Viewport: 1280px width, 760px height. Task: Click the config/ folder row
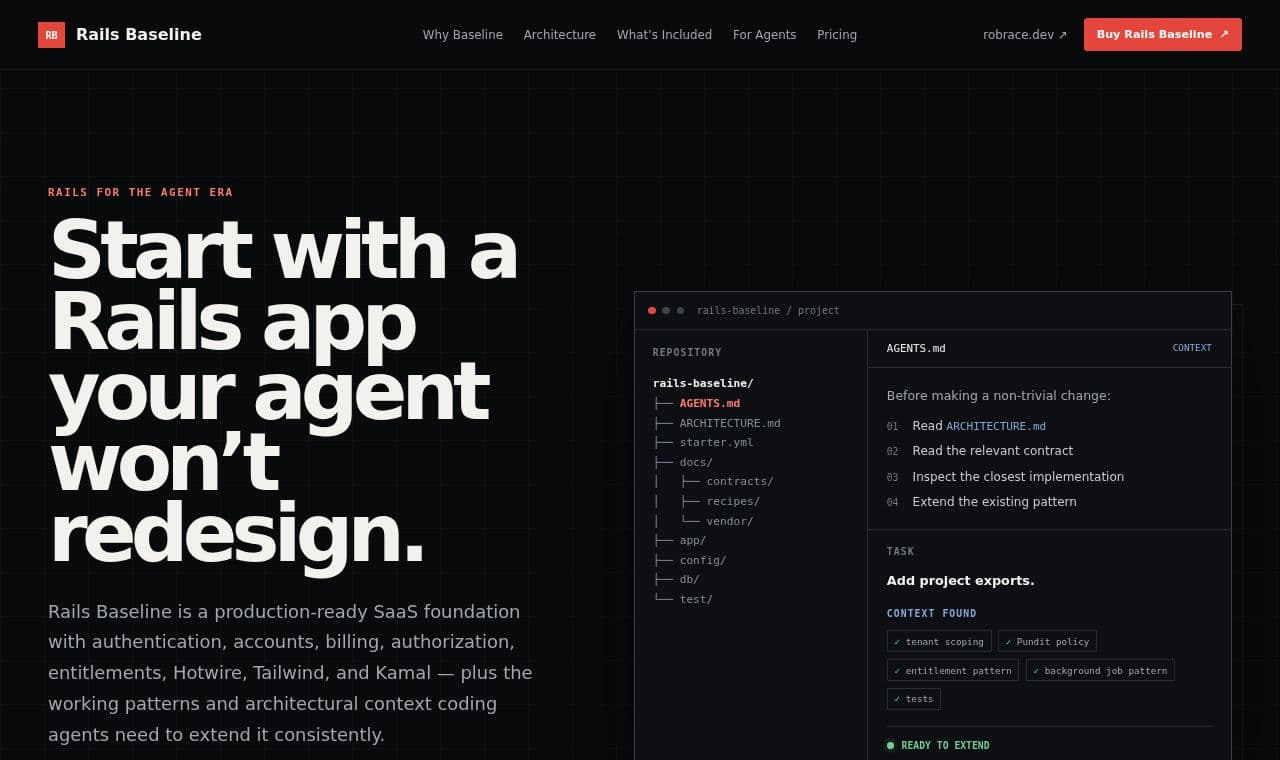702,560
